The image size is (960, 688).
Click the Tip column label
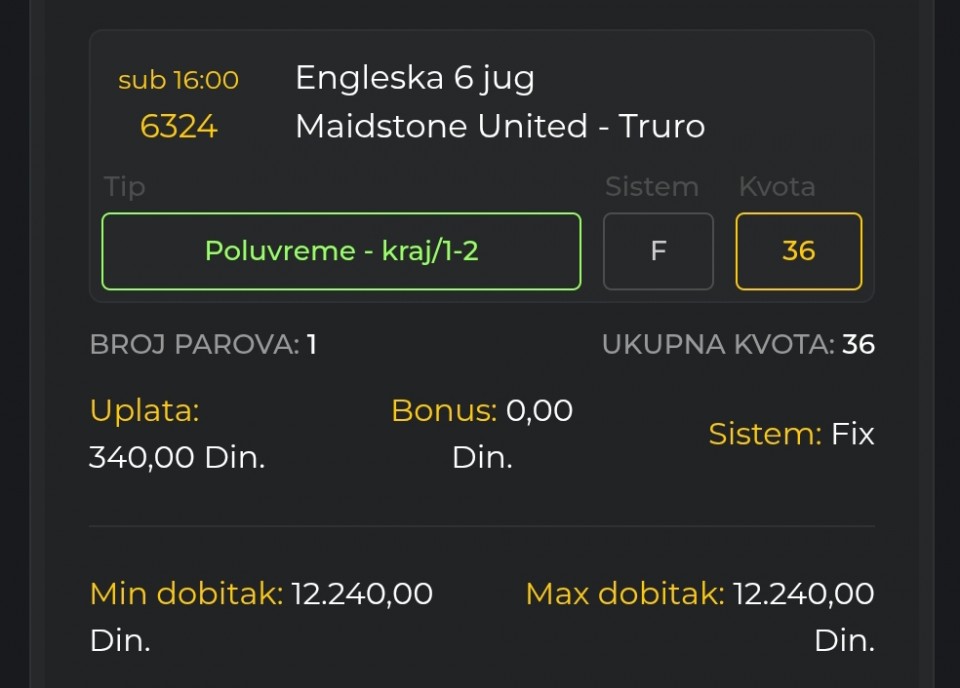124,187
